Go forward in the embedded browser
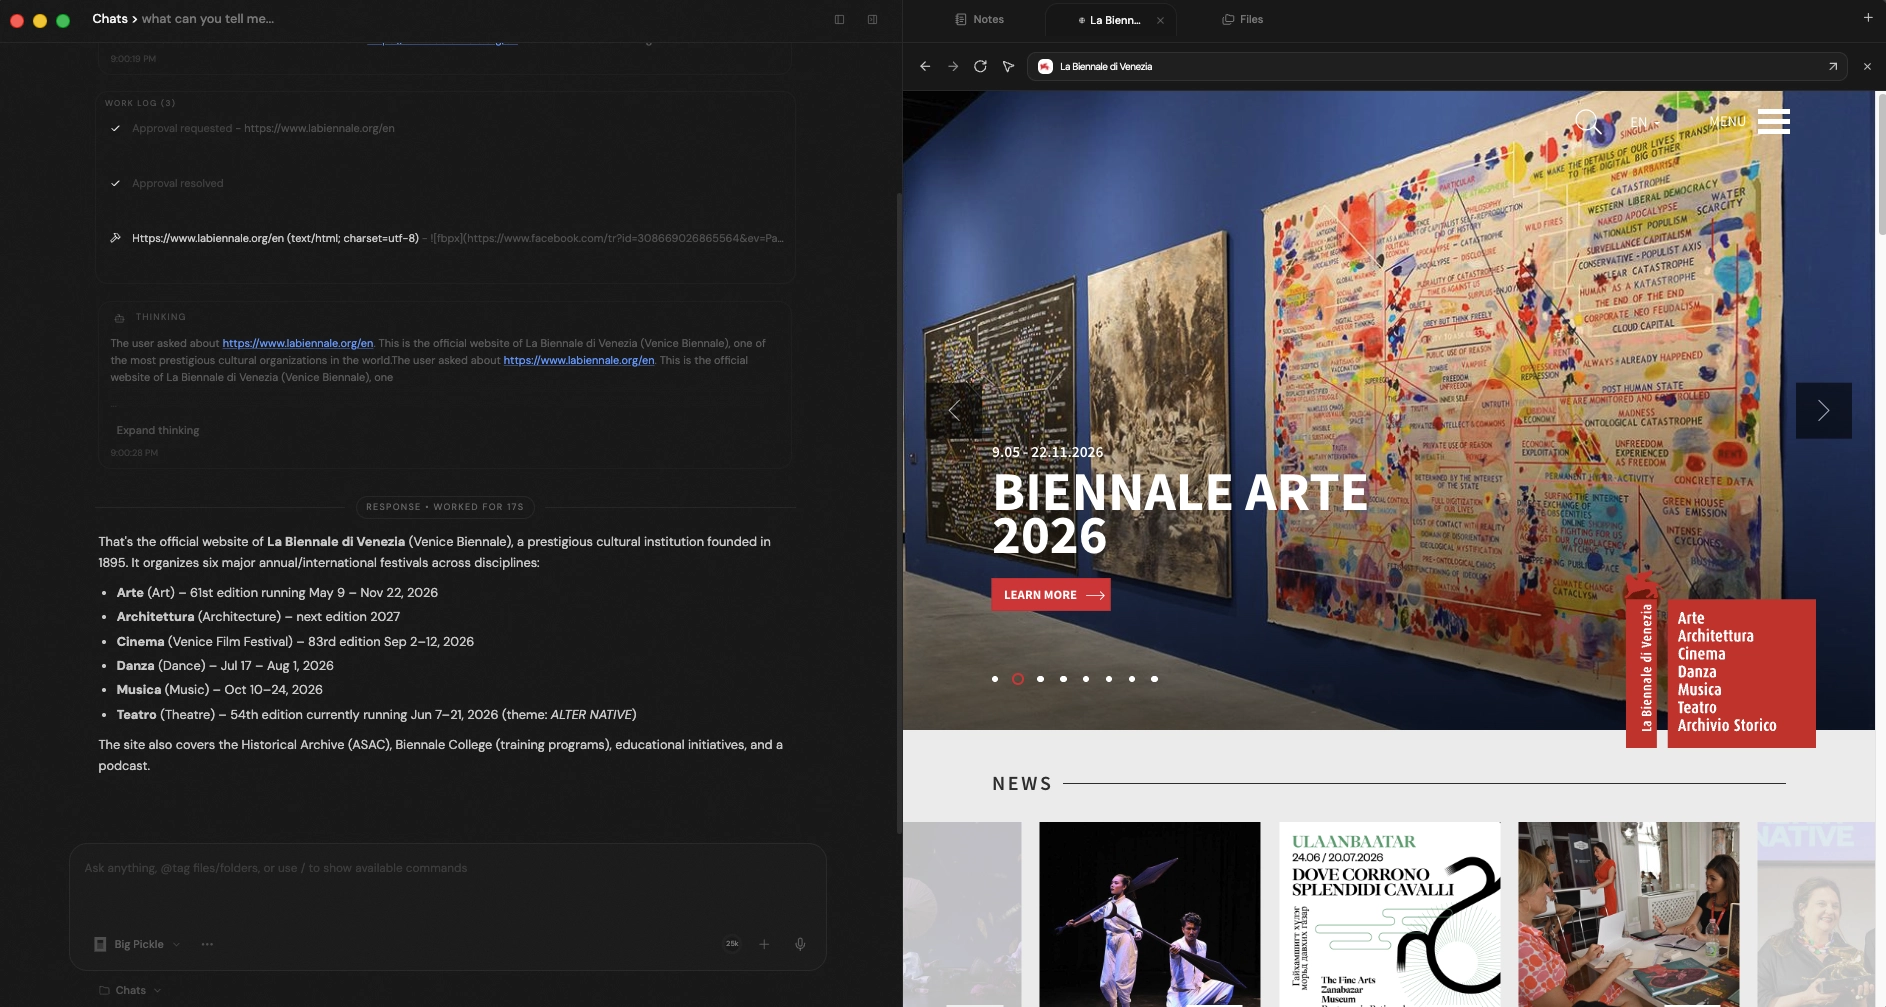The width and height of the screenshot is (1886, 1007). tap(953, 66)
